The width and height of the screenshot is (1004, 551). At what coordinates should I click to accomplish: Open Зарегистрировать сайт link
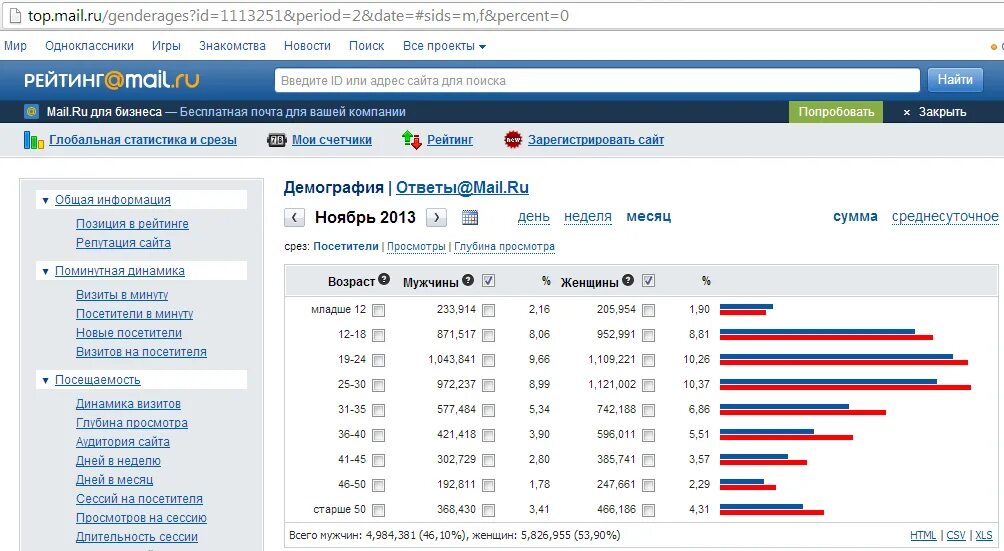(x=595, y=140)
